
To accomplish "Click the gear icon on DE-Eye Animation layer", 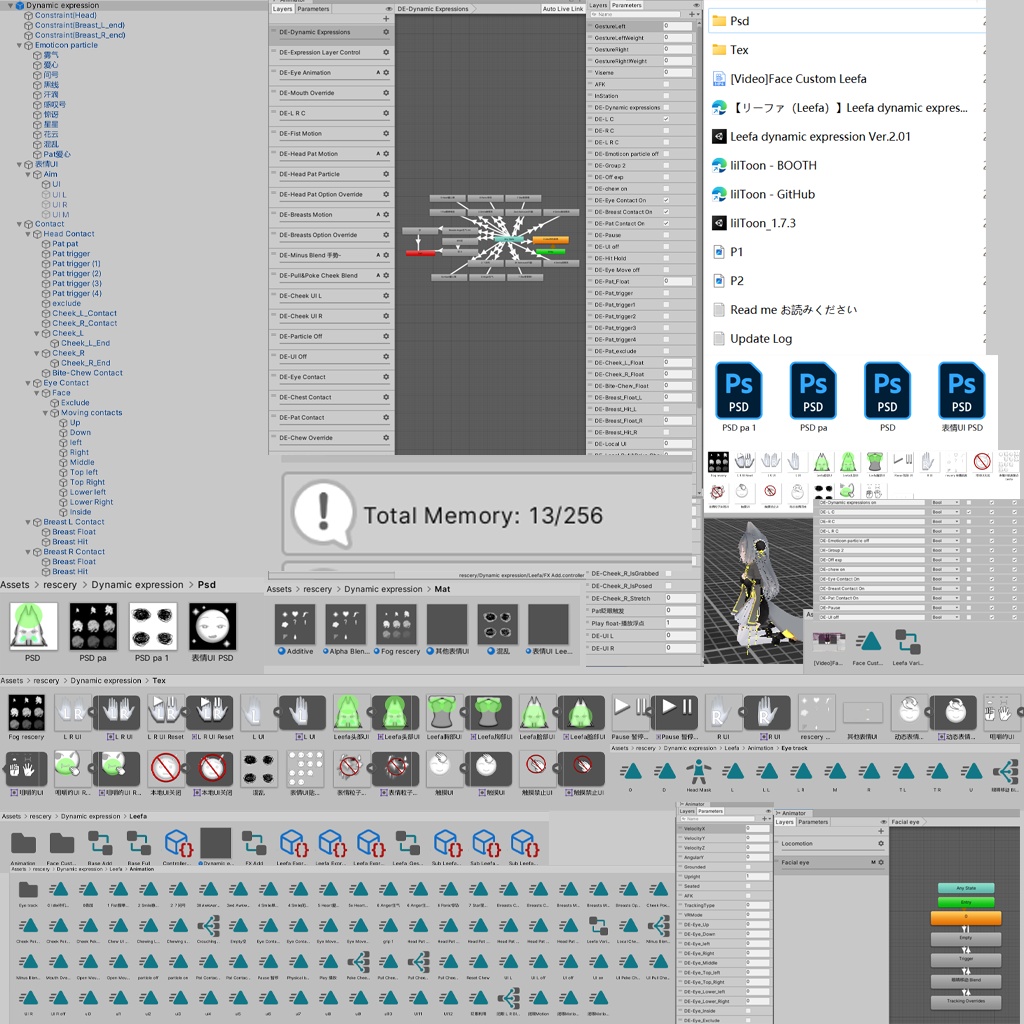I will pyautogui.click(x=386, y=72).
